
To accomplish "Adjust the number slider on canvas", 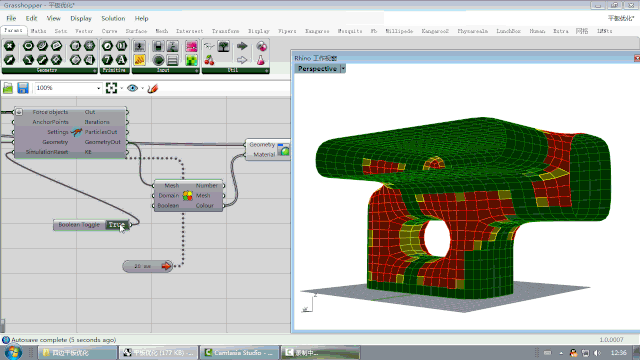I will 147,266.
